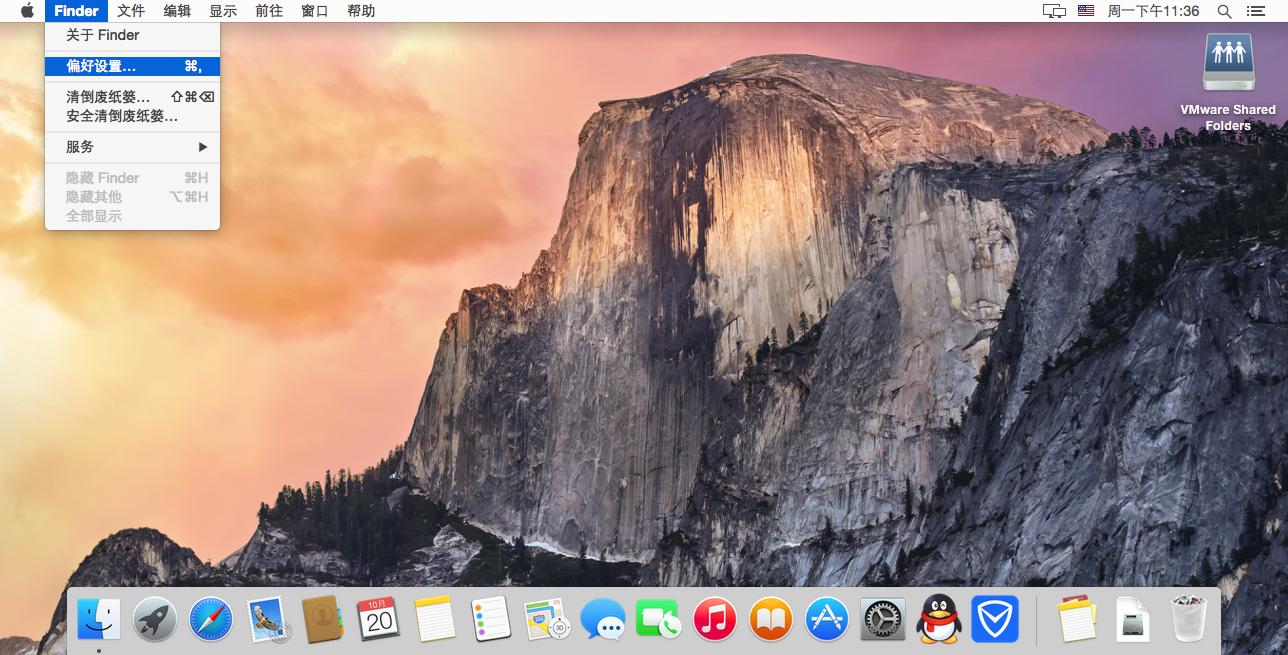
Task: Launch FaceTime from the Dock
Action: [x=658, y=619]
